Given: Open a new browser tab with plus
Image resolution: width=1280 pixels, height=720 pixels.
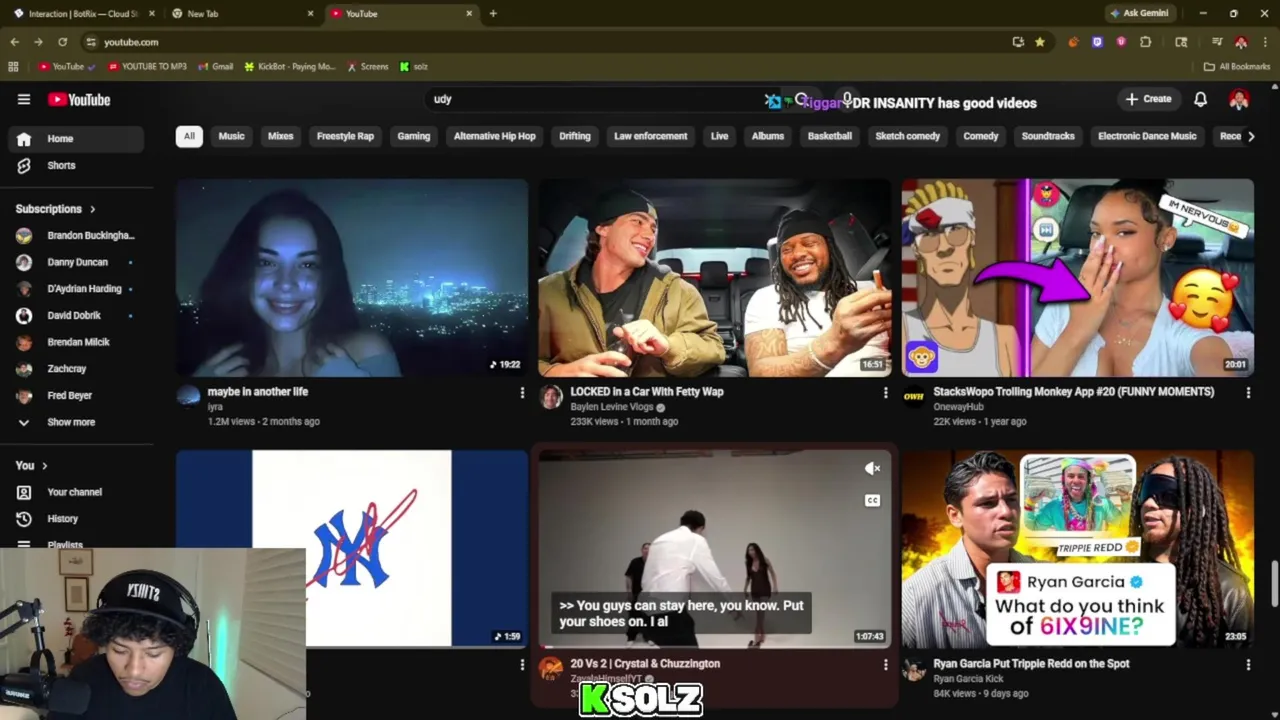Looking at the screenshot, I should (x=493, y=14).
